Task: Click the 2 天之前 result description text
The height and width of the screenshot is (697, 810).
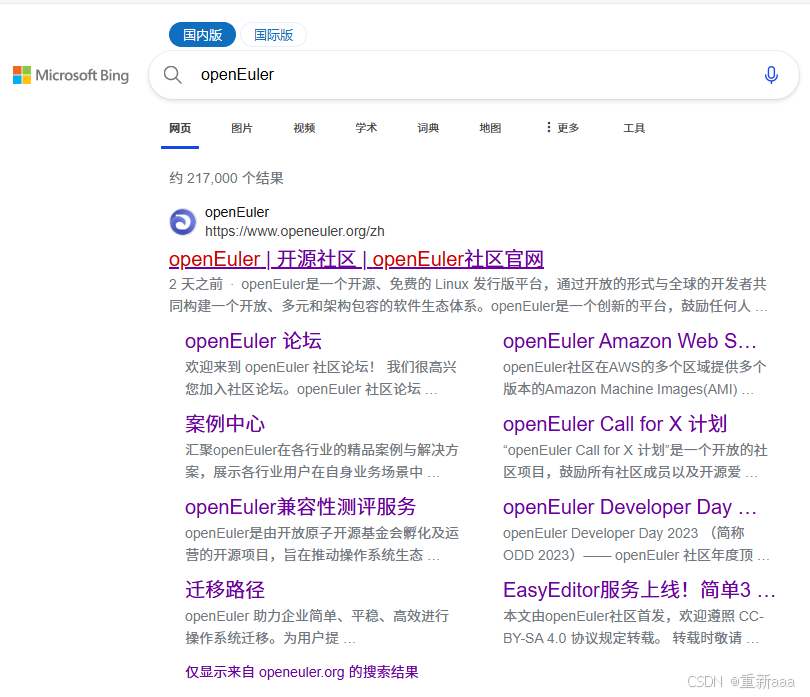Action: (468, 295)
